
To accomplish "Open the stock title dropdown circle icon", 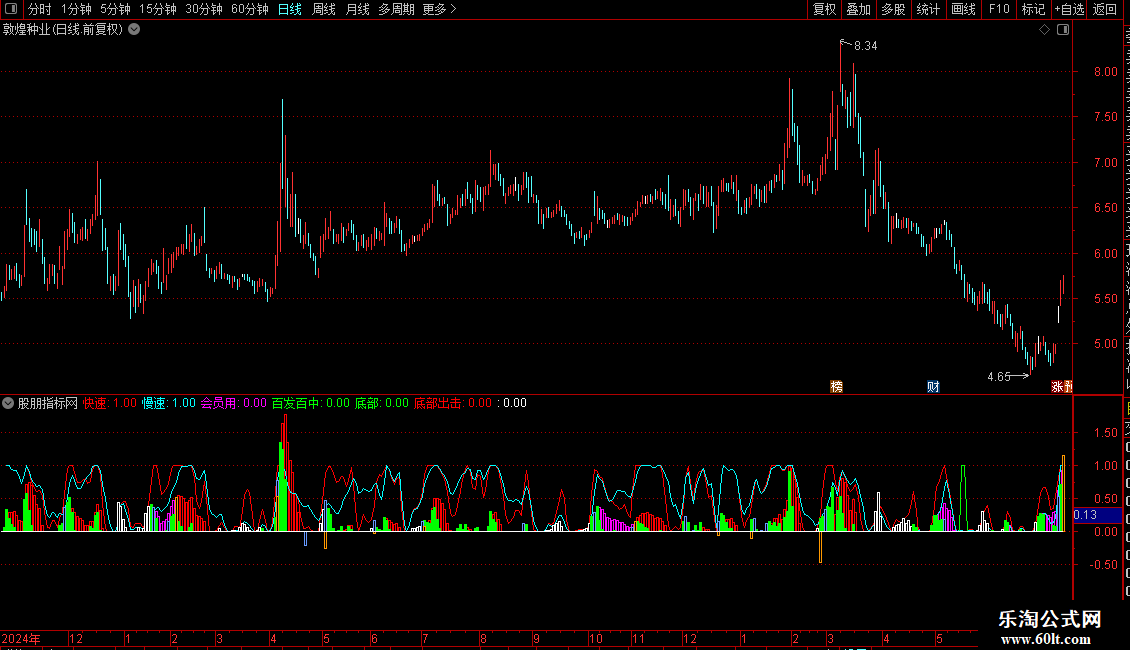I will click(x=134, y=30).
